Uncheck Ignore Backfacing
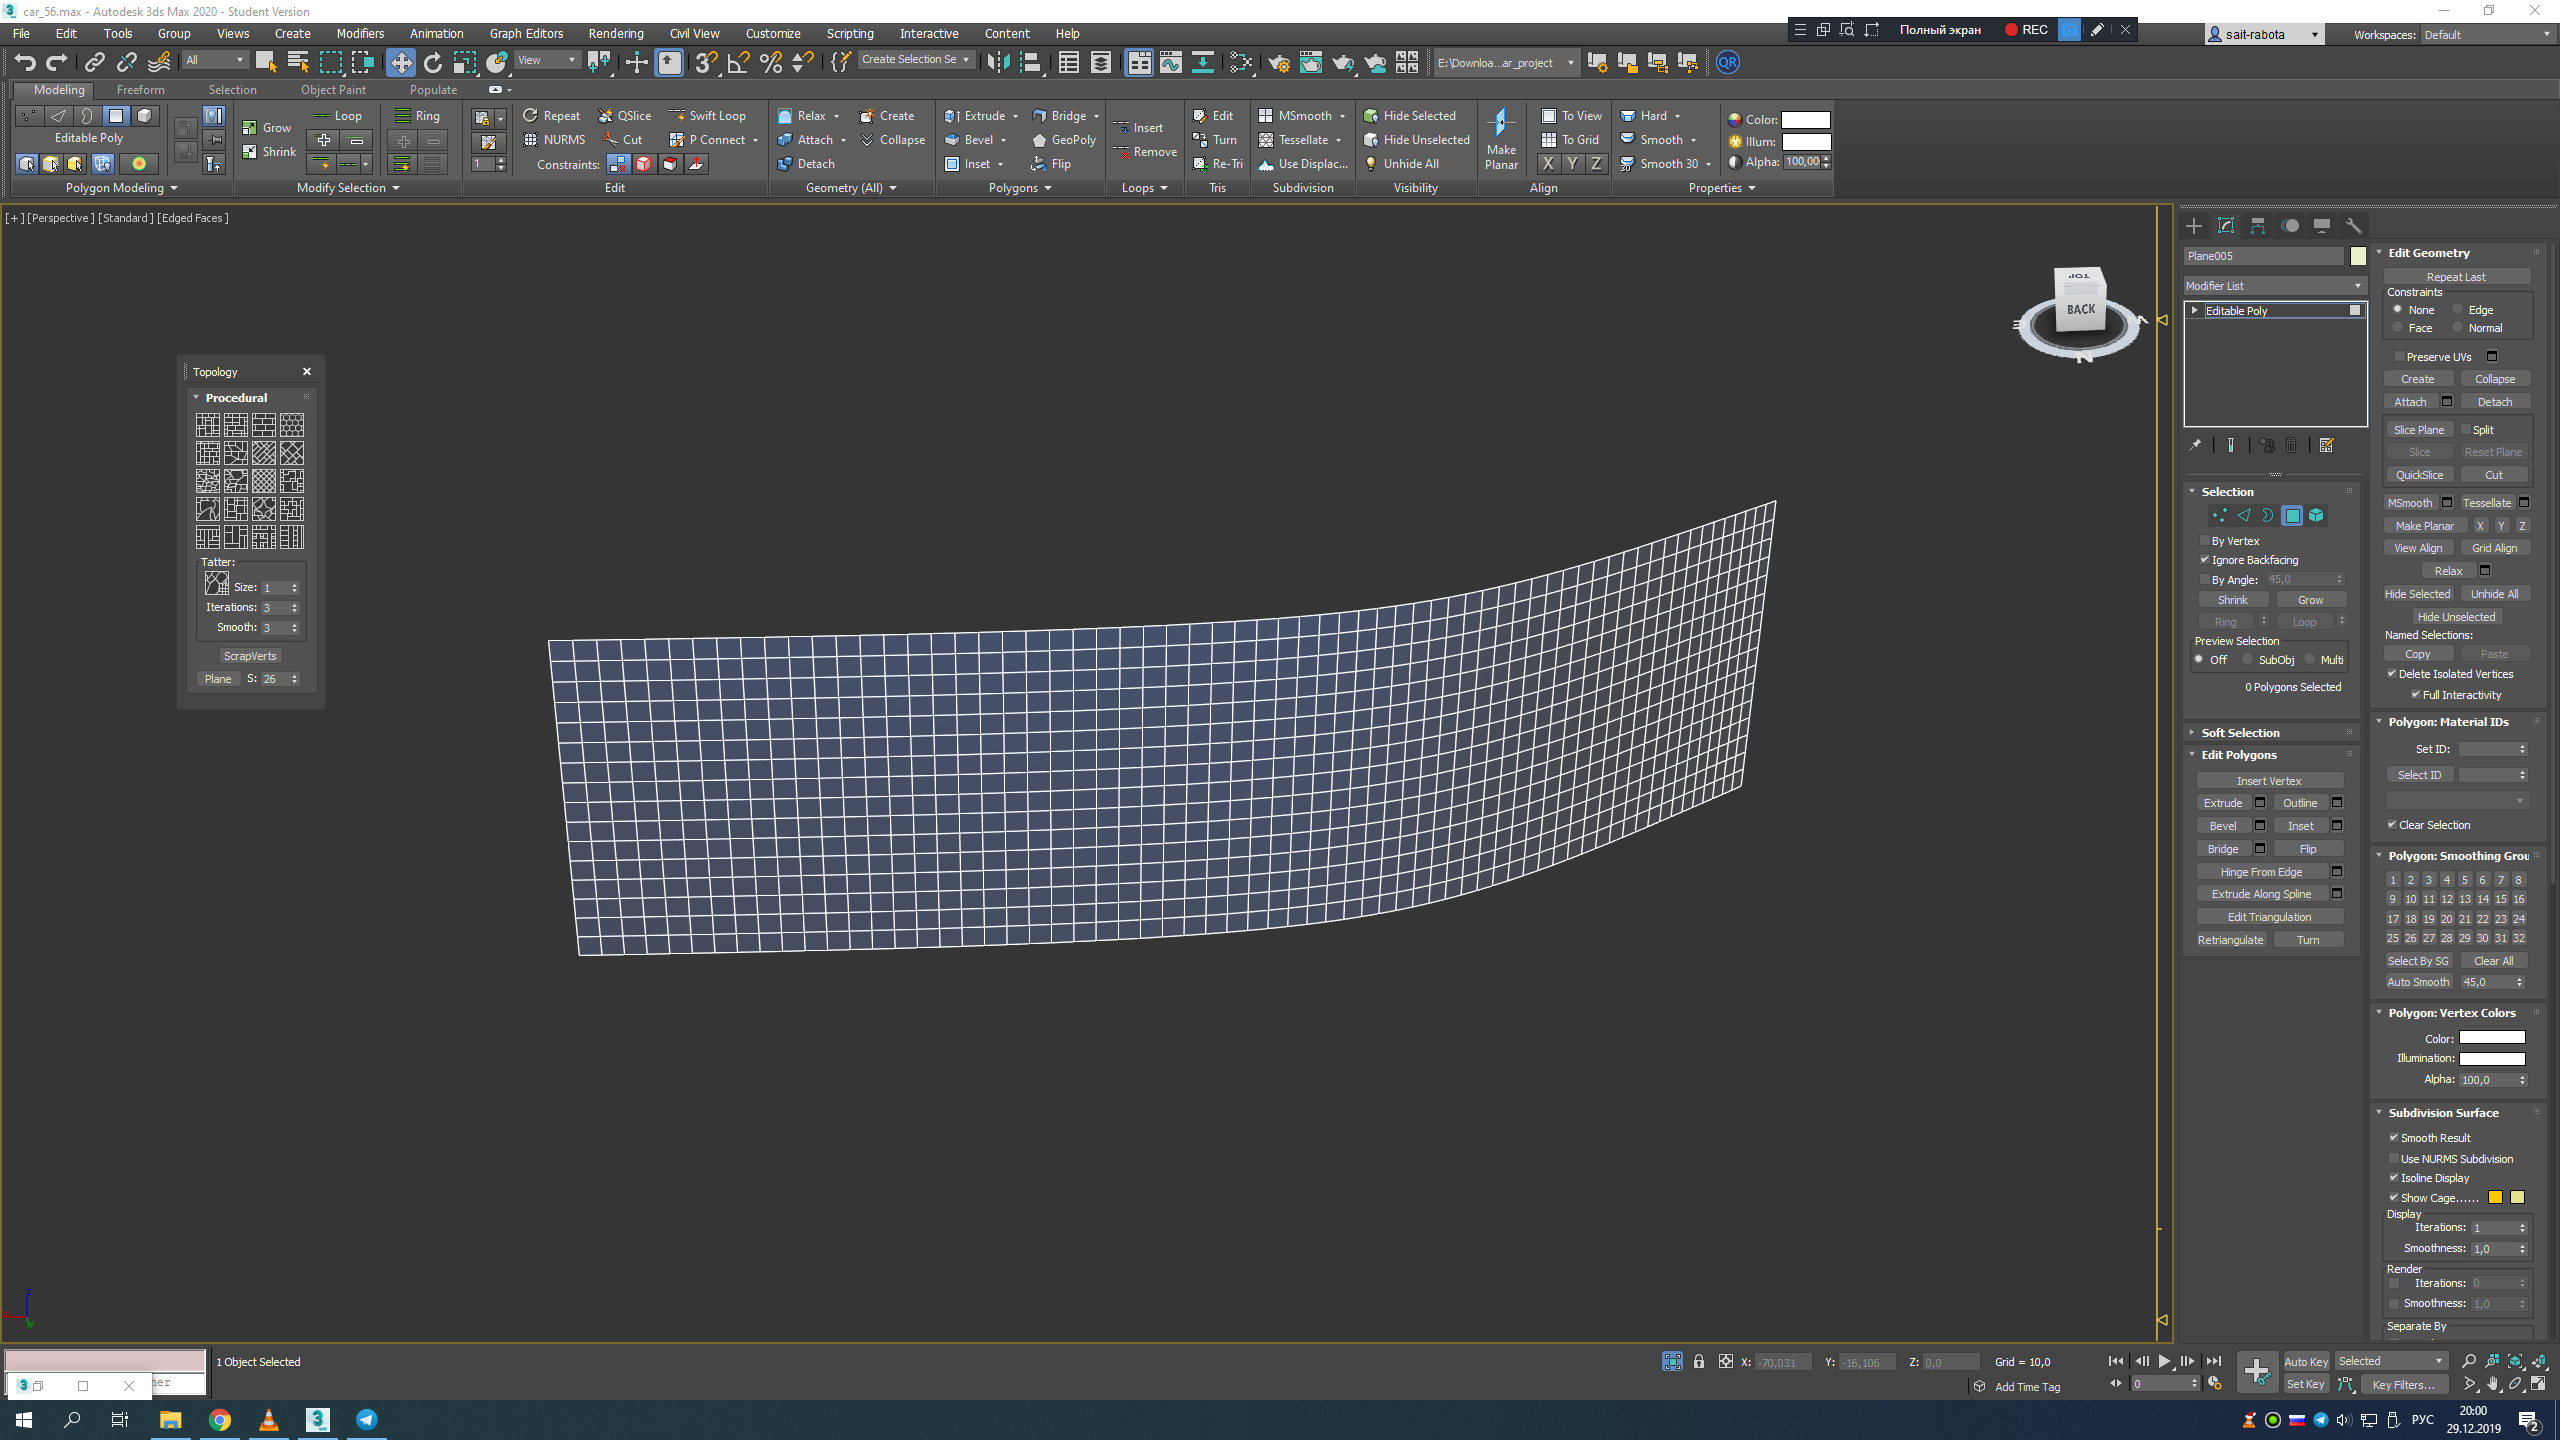Screen dimensions: 2560x1440 [x=2204, y=560]
